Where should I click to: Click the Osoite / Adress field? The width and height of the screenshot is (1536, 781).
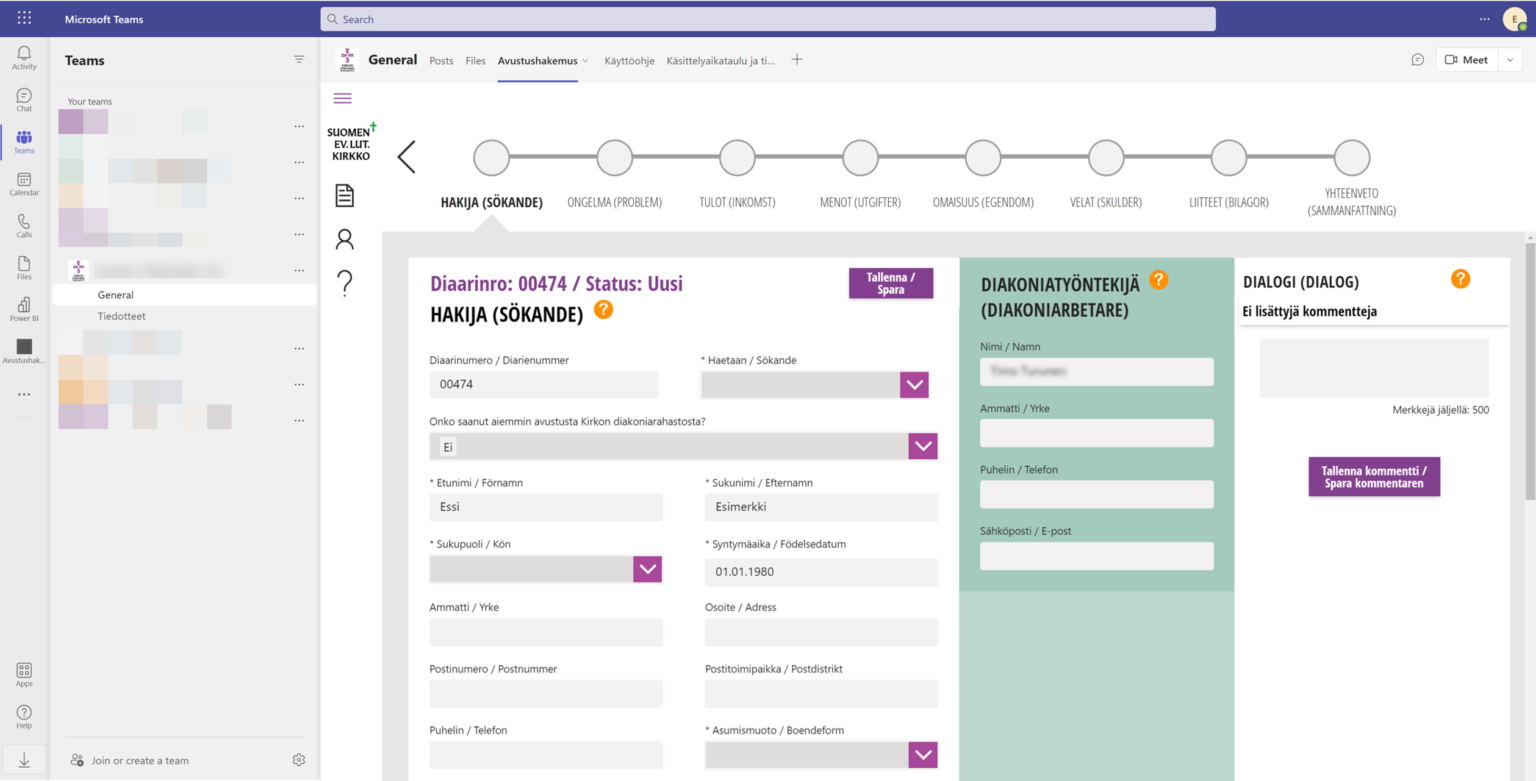(x=822, y=632)
